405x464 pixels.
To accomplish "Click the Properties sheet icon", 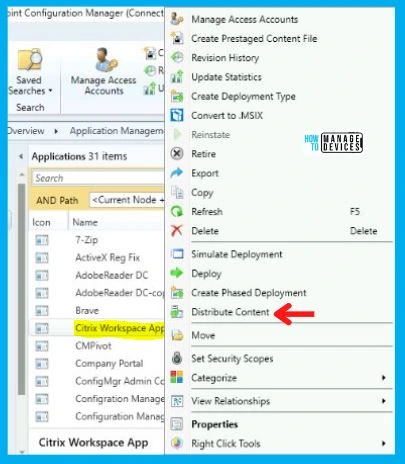I will pyautogui.click(x=177, y=424).
